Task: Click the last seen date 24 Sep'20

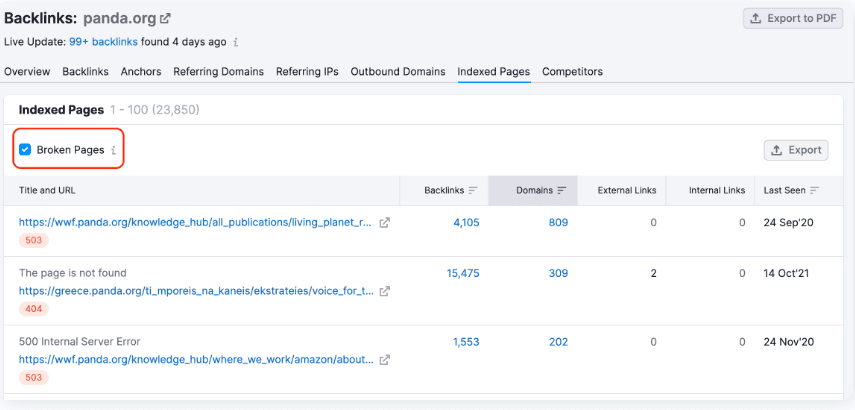Action: click(x=788, y=222)
